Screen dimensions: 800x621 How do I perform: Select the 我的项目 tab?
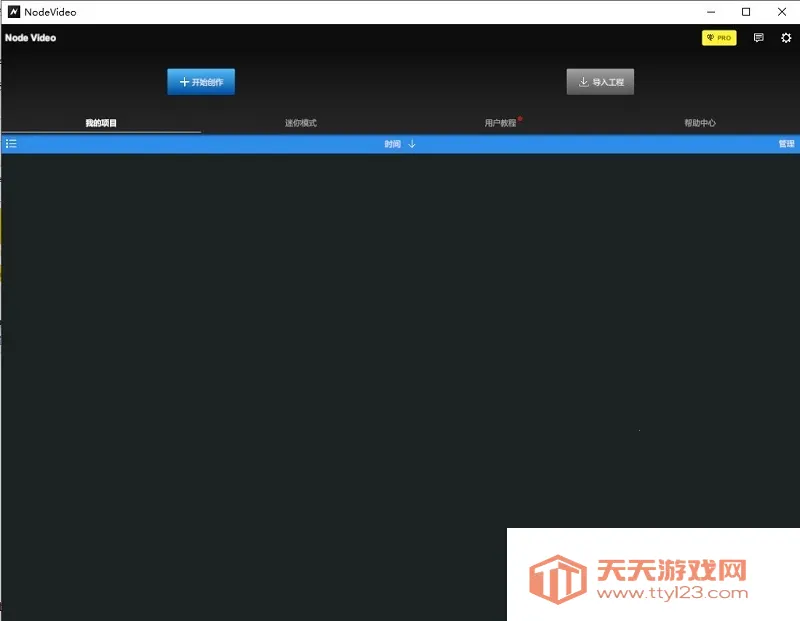point(99,122)
